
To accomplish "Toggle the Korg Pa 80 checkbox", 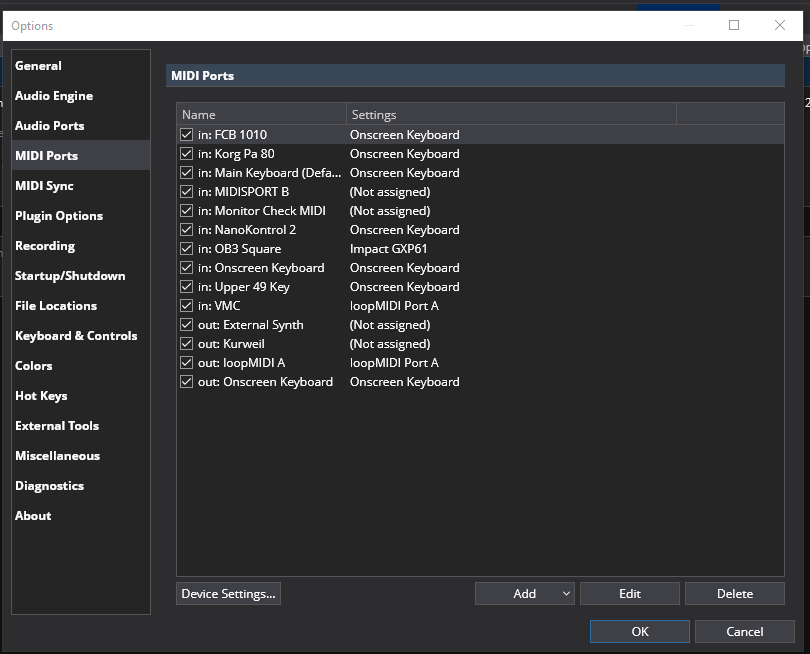I will click(x=186, y=154).
